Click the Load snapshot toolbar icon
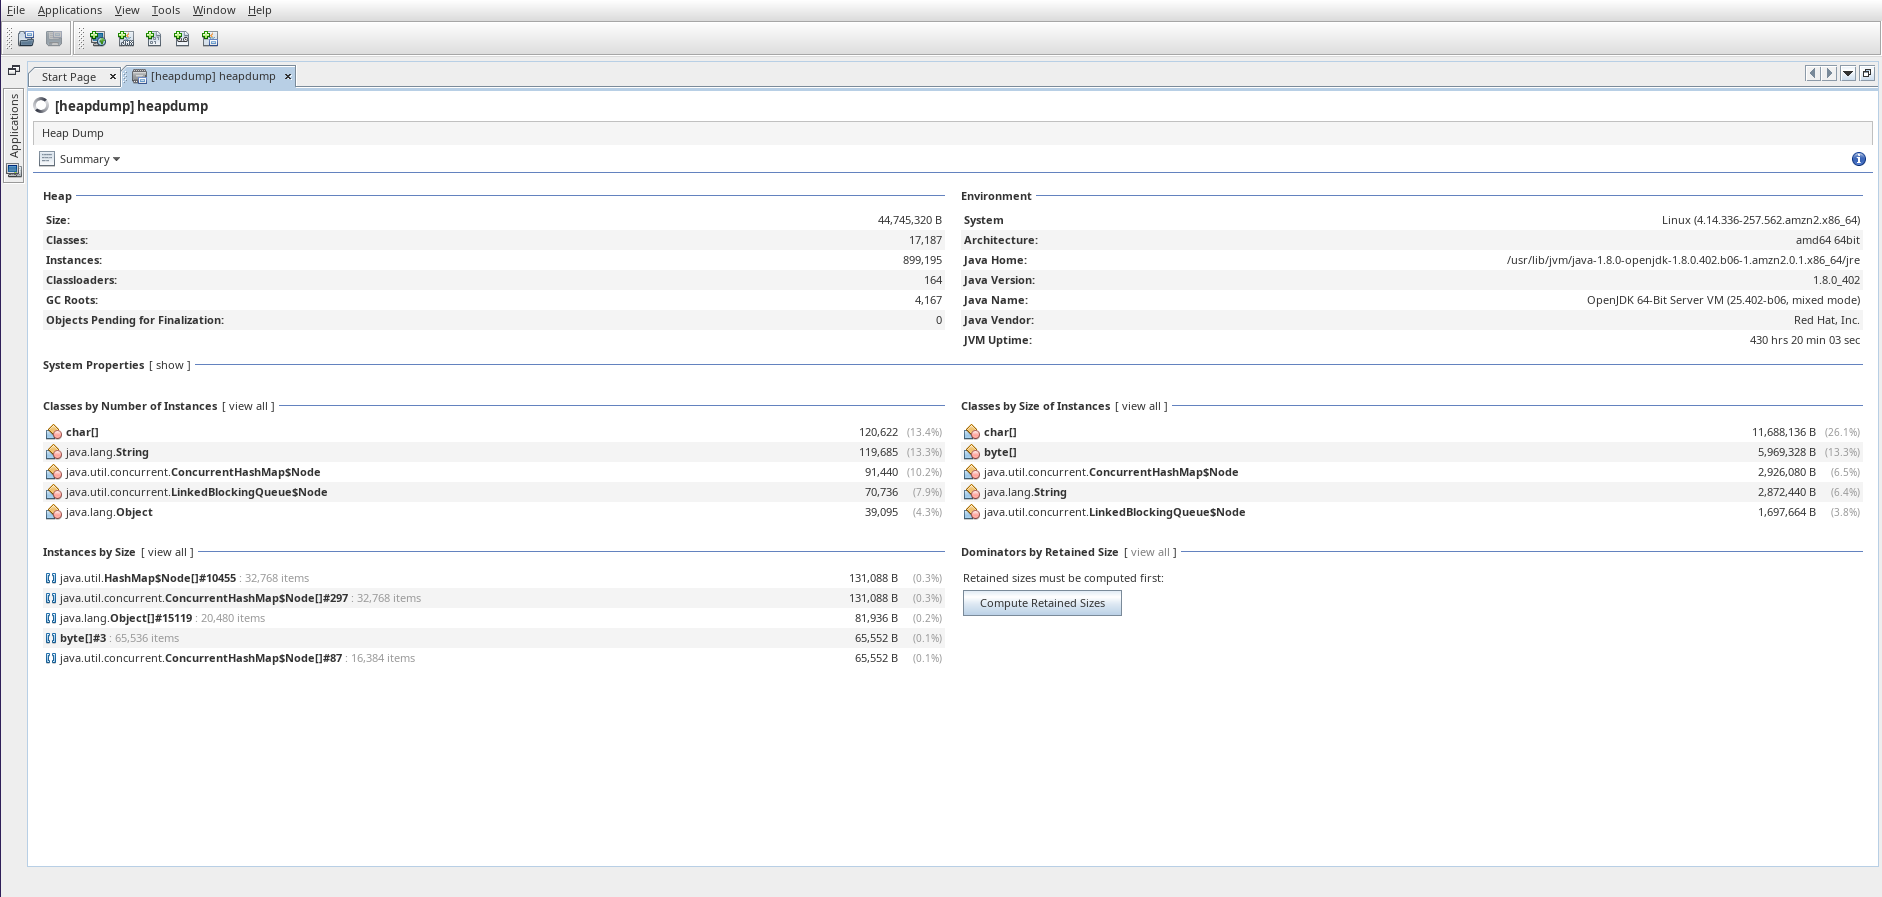The height and width of the screenshot is (897, 1882). (x=26, y=39)
